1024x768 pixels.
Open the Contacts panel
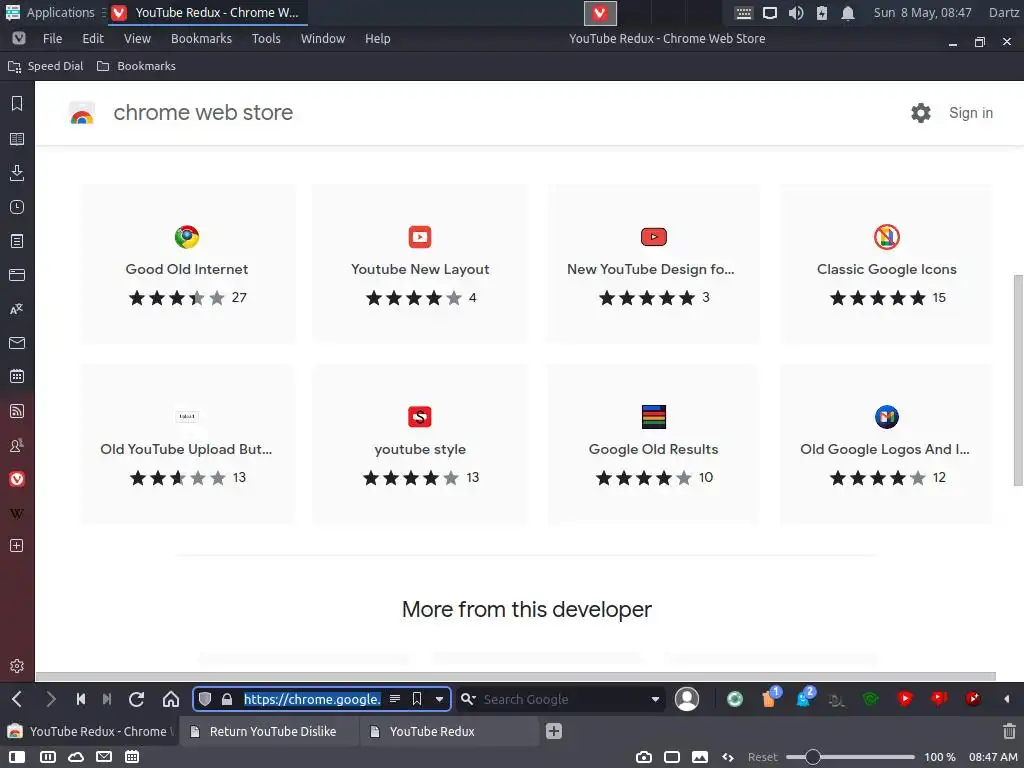tap(17, 445)
